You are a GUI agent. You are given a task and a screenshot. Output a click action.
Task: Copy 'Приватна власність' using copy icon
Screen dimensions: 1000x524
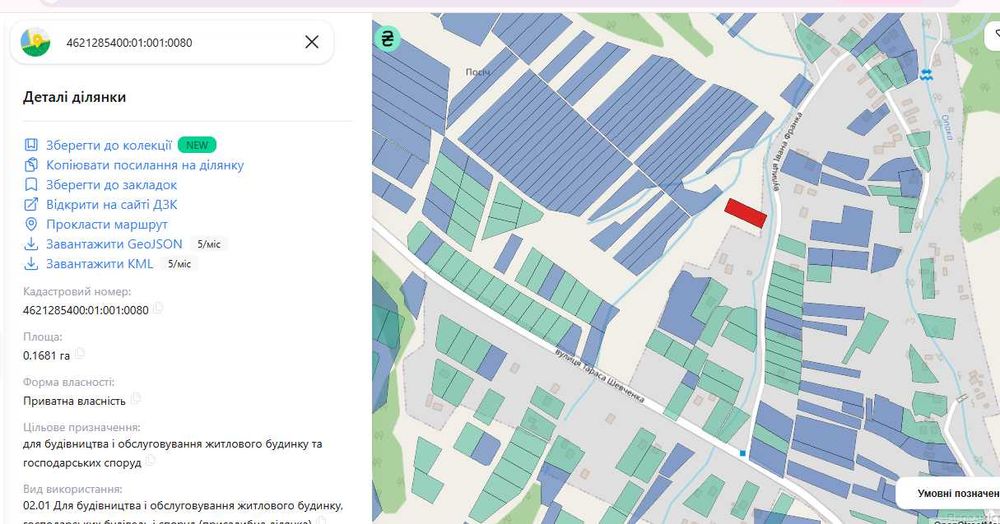[135, 400]
